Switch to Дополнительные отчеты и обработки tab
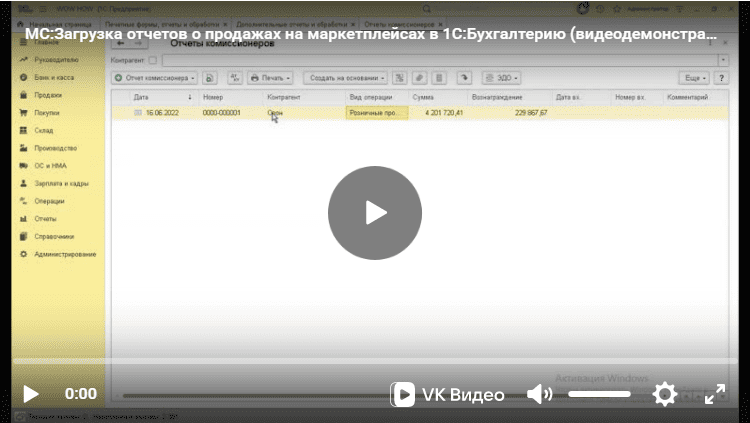 (x=292, y=24)
